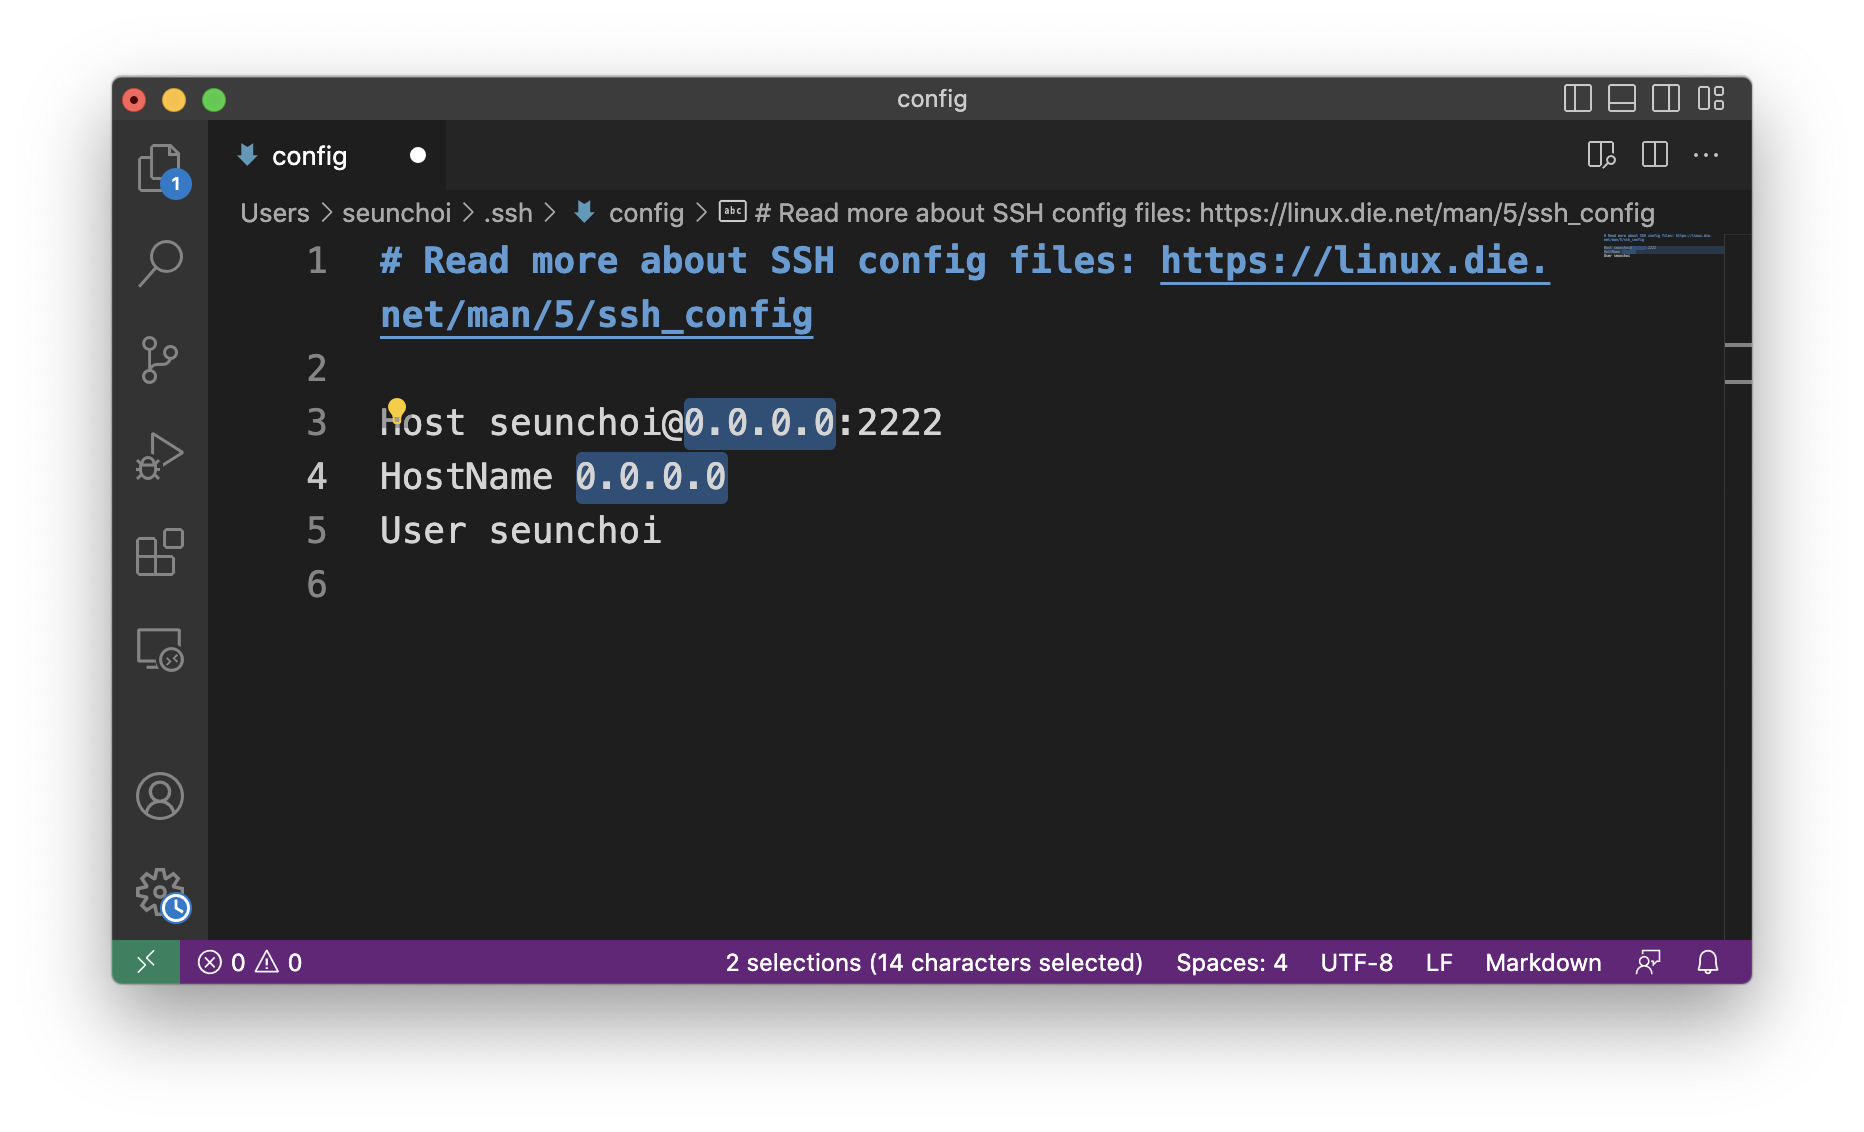Close unsaved config tab via dot
1864x1132 pixels.
(x=418, y=155)
